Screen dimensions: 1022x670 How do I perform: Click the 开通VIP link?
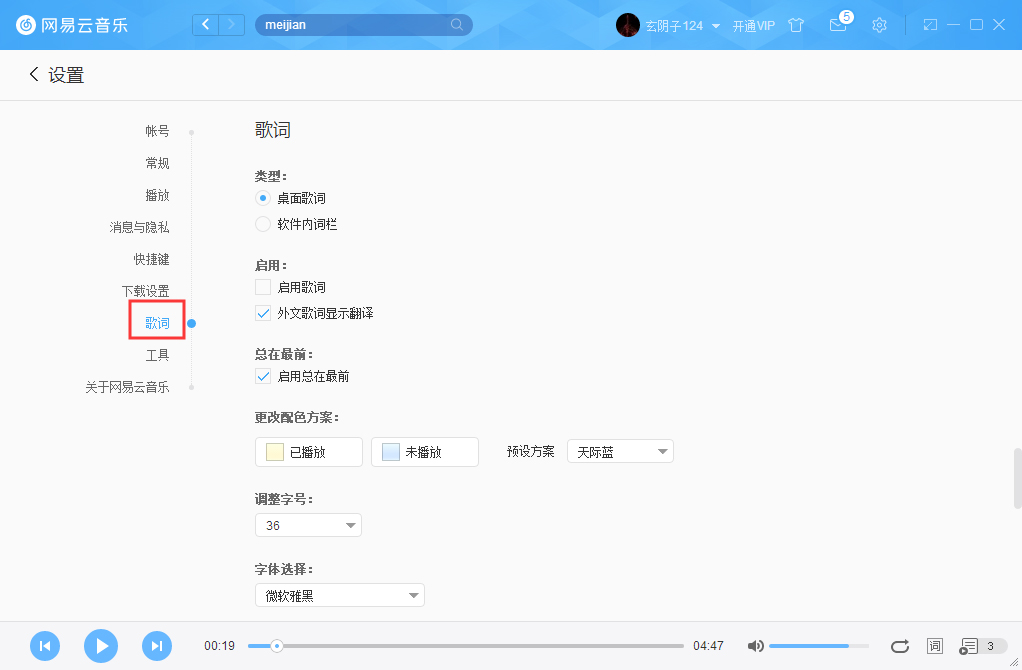[754, 25]
